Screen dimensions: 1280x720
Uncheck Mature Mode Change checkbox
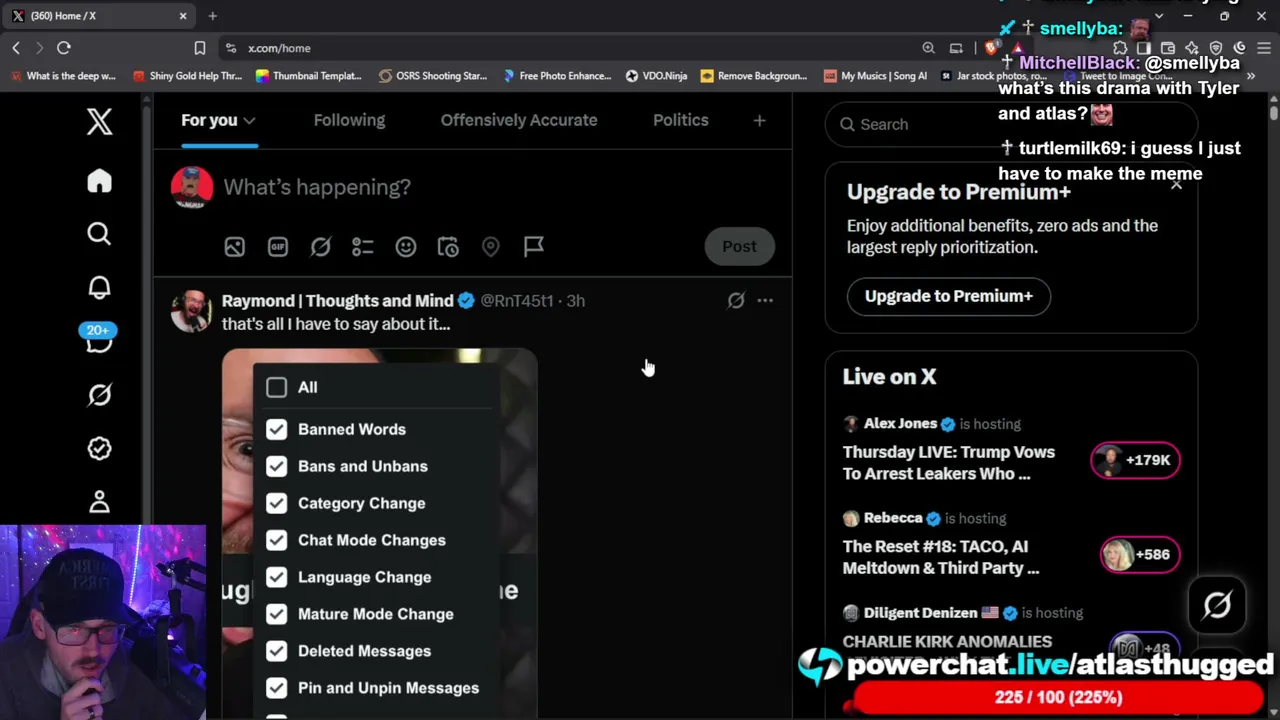click(x=276, y=614)
